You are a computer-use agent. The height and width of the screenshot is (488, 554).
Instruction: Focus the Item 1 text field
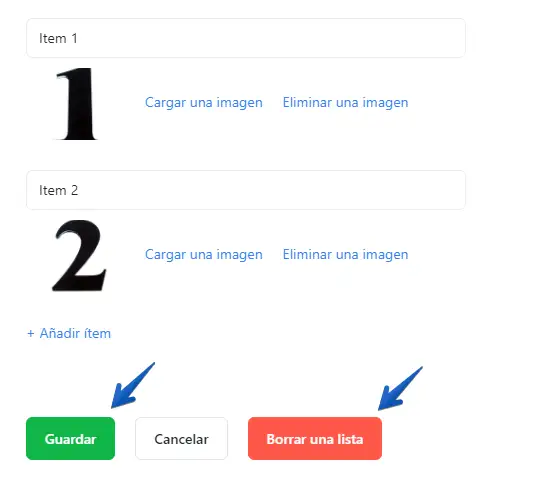point(246,38)
